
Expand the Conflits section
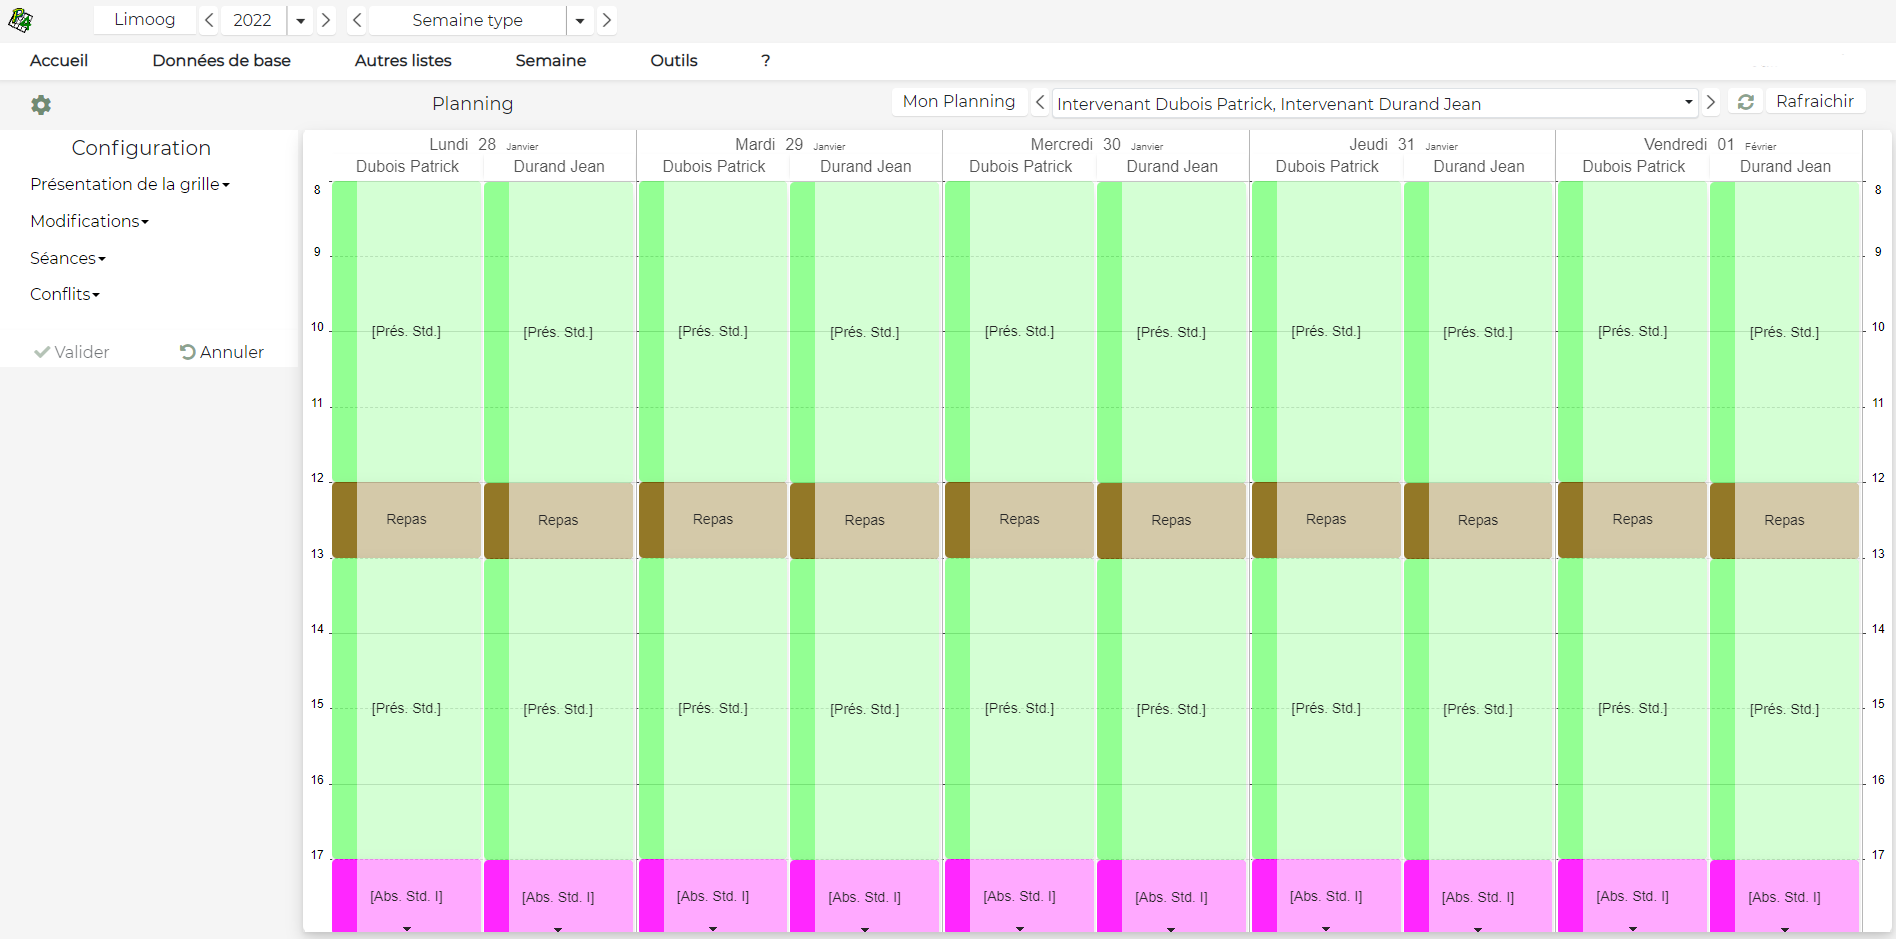point(65,294)
